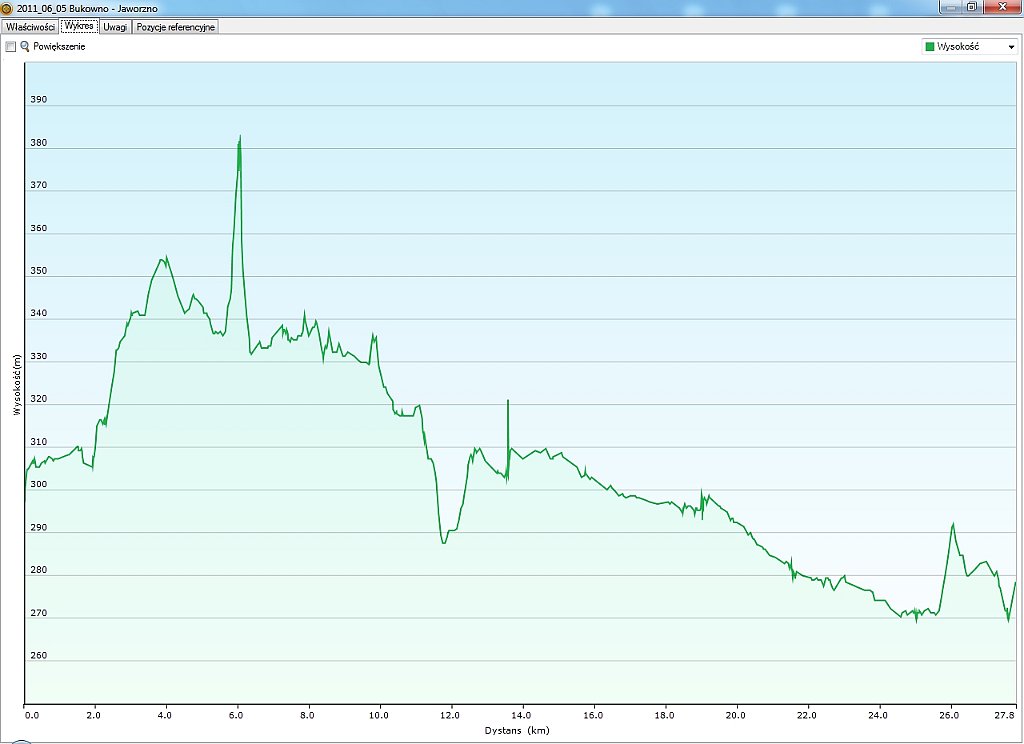Close the Bukowno - Jaworzno window
Viewport: 1024px width, 744px height.
(1001, 7)
